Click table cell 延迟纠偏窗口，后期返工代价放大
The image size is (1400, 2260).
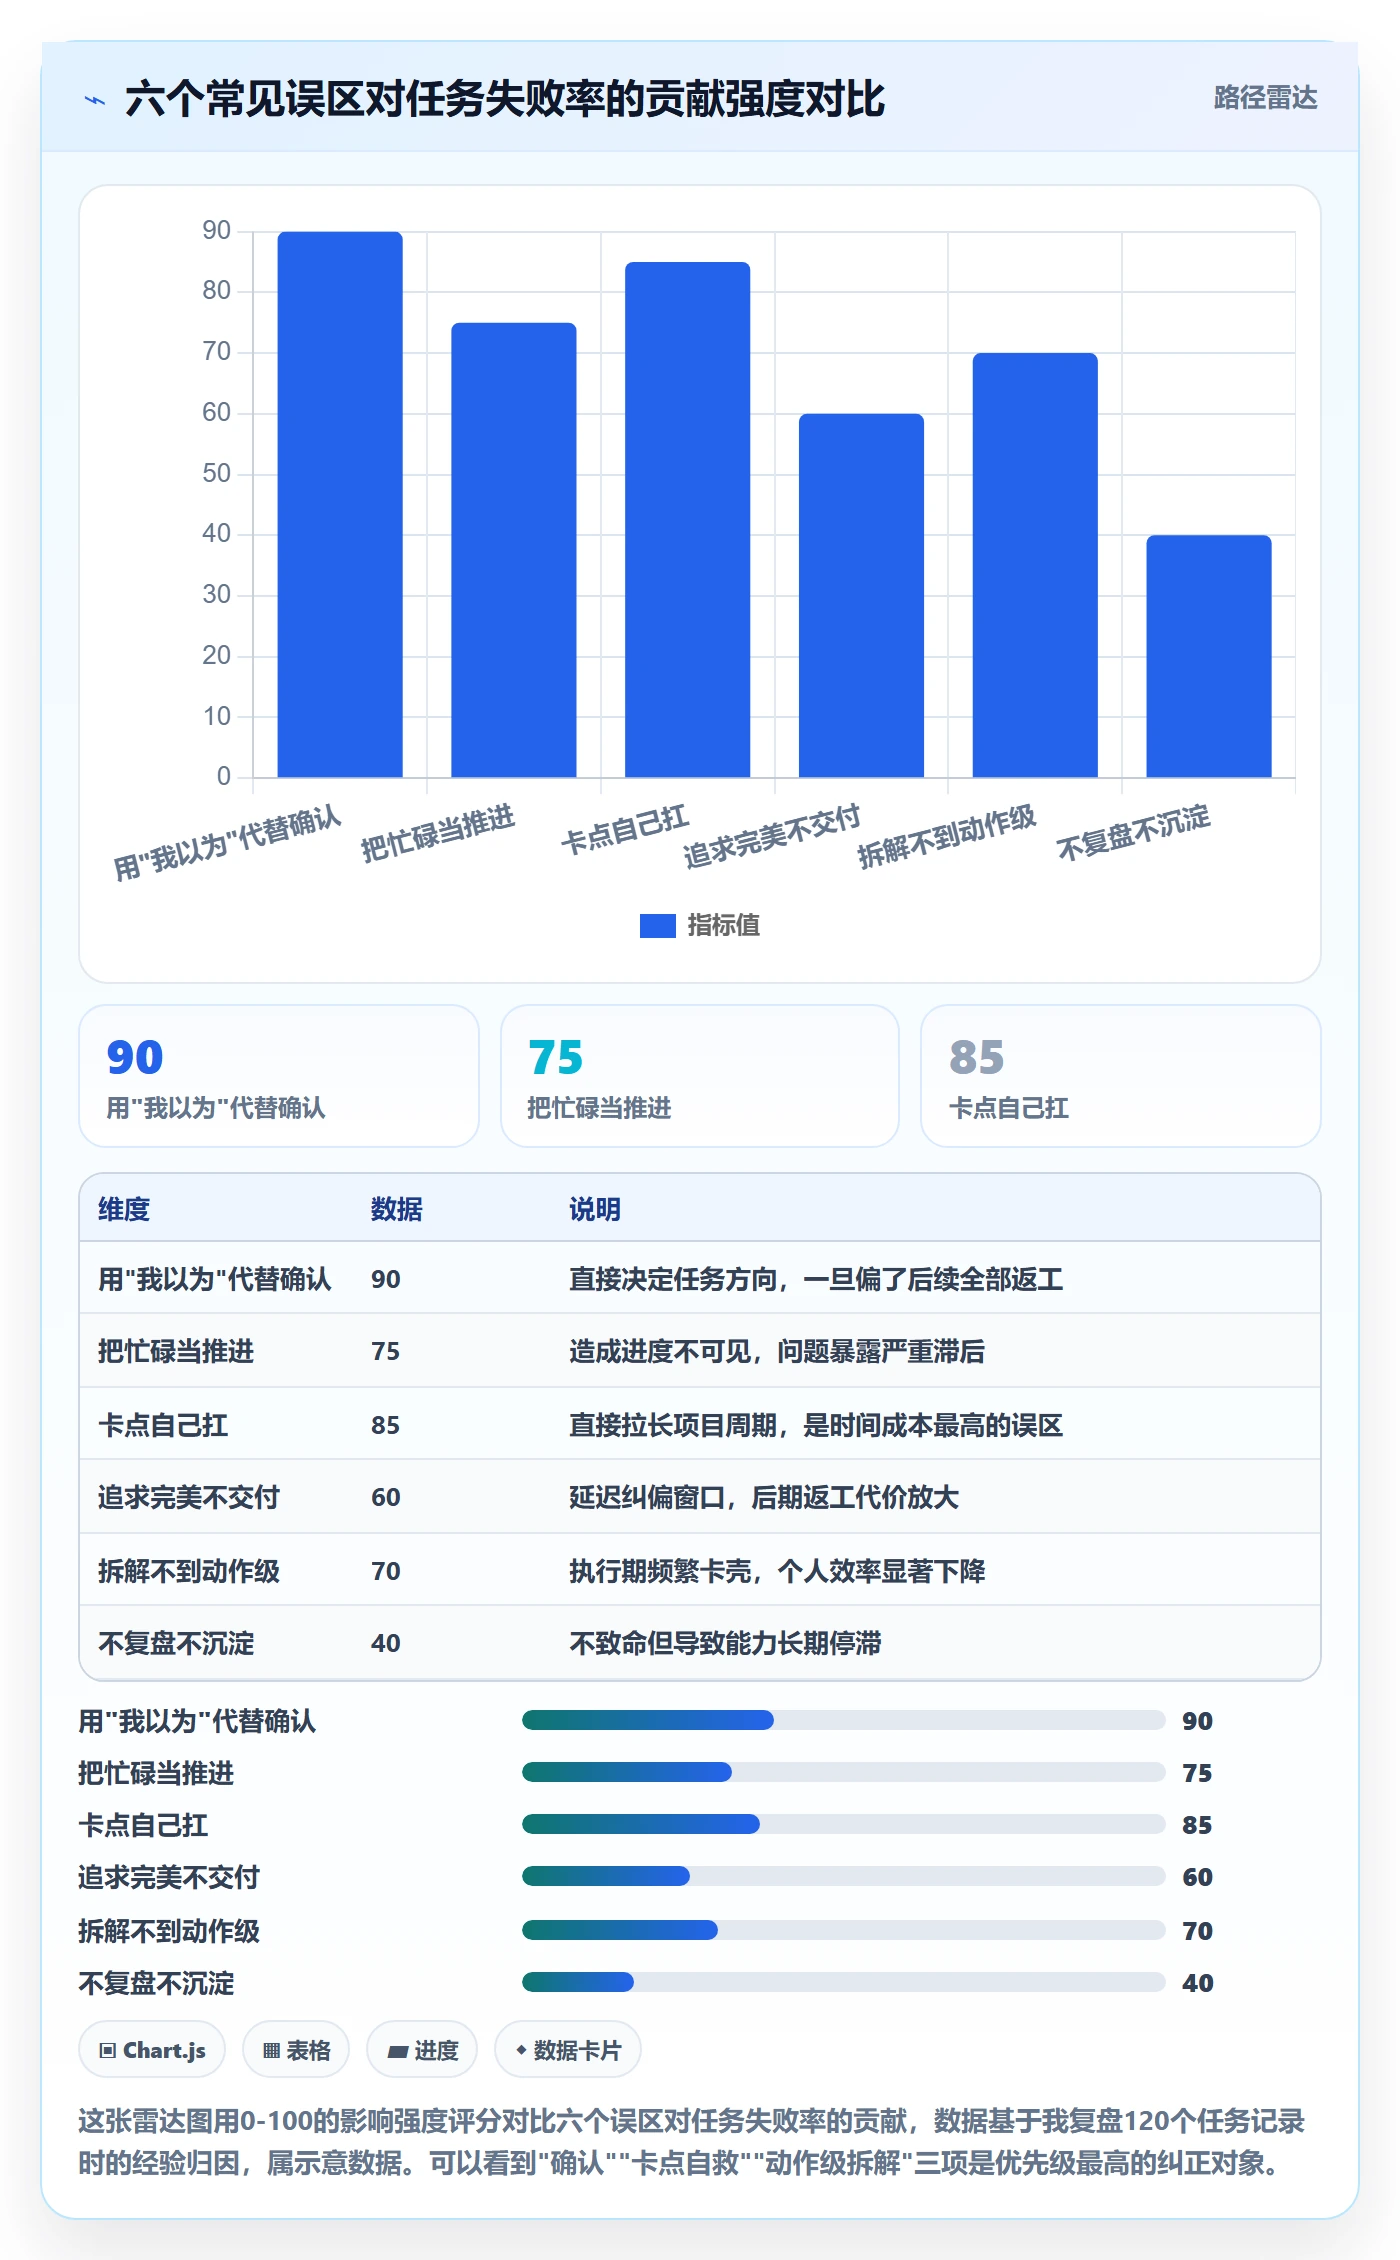click(x=764, y=1497)
